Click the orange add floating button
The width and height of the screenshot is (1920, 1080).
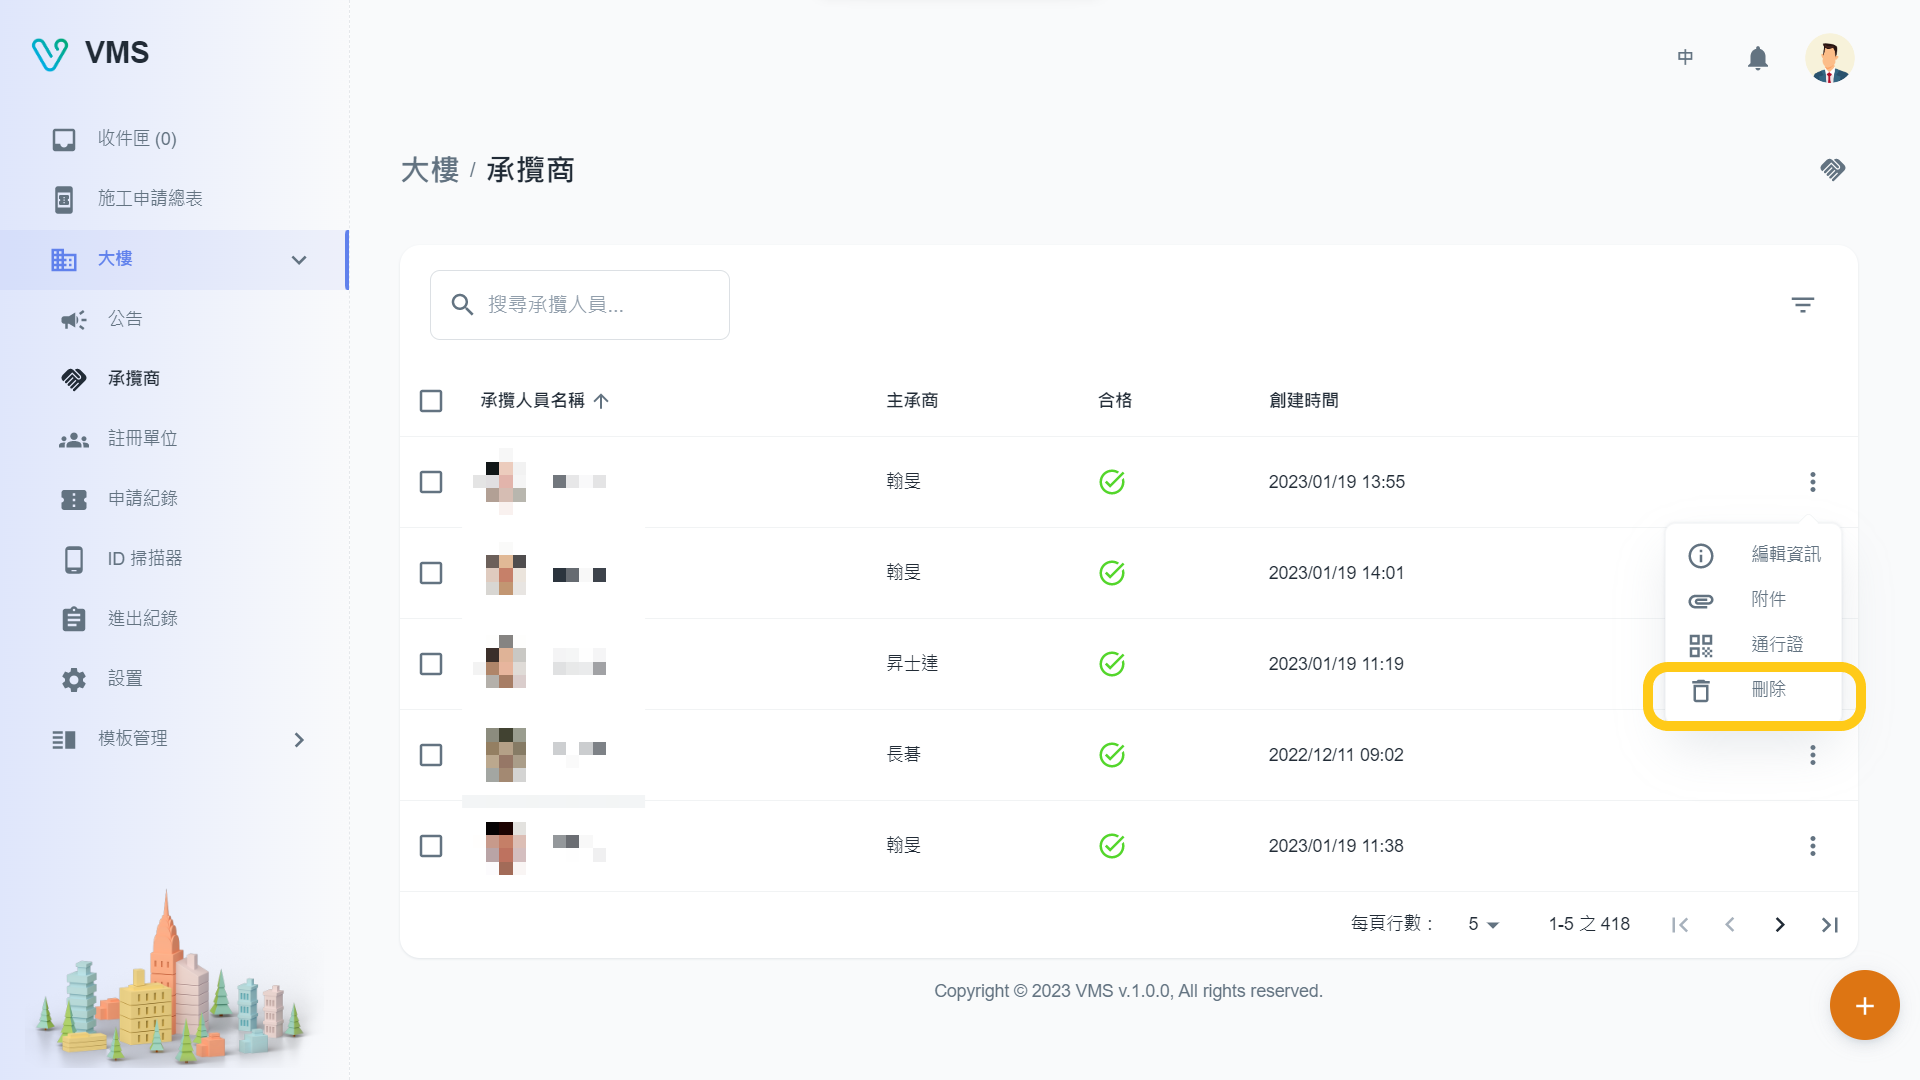click(x=1864, y=1005)
